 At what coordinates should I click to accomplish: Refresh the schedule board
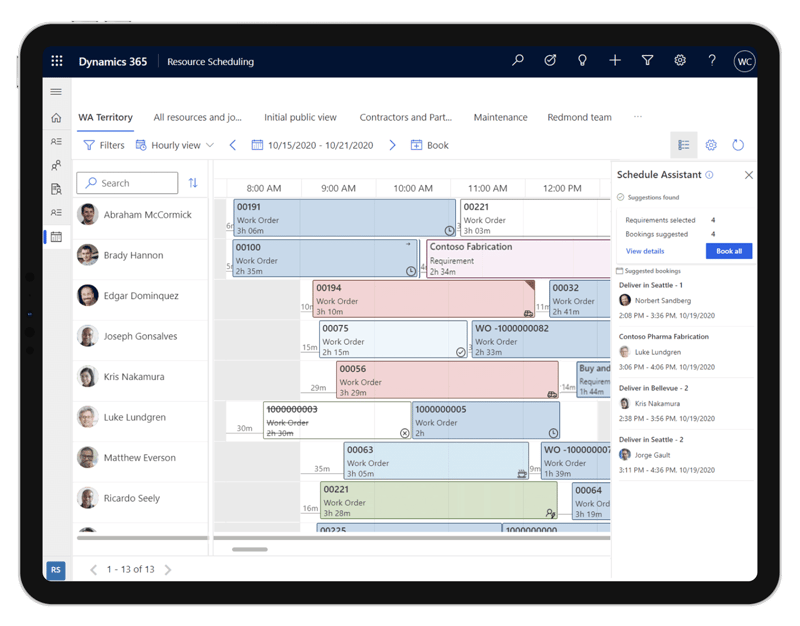pos(738,145)
